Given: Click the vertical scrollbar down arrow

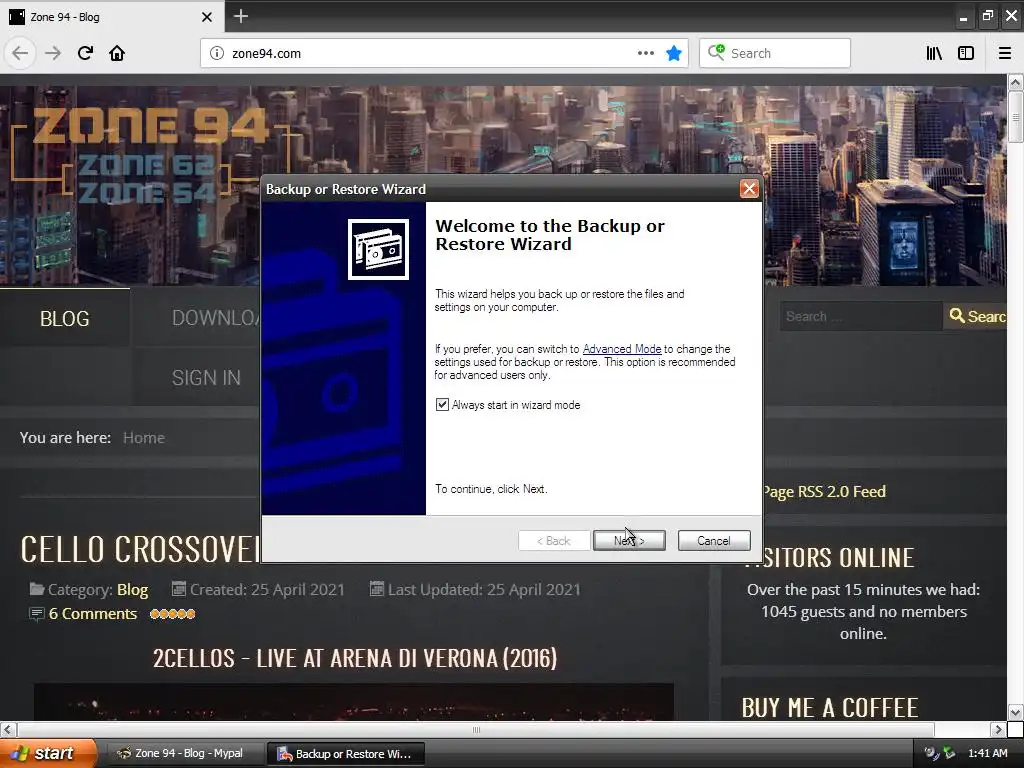Looking at the screenshot, I should pyautogui.click(x=1015, y=712).
